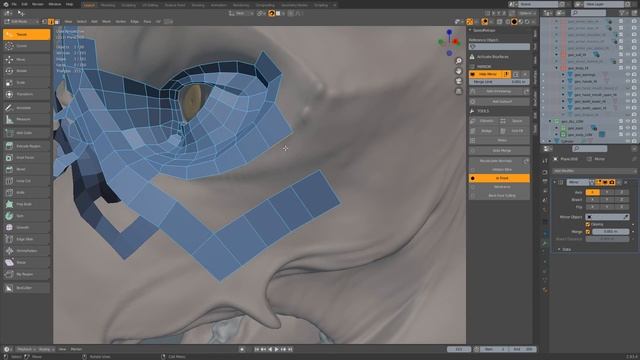This screenshot has height=360, width=640.
Task: Click the navigation axis gizmo
Action: click(x=449, y=42)
